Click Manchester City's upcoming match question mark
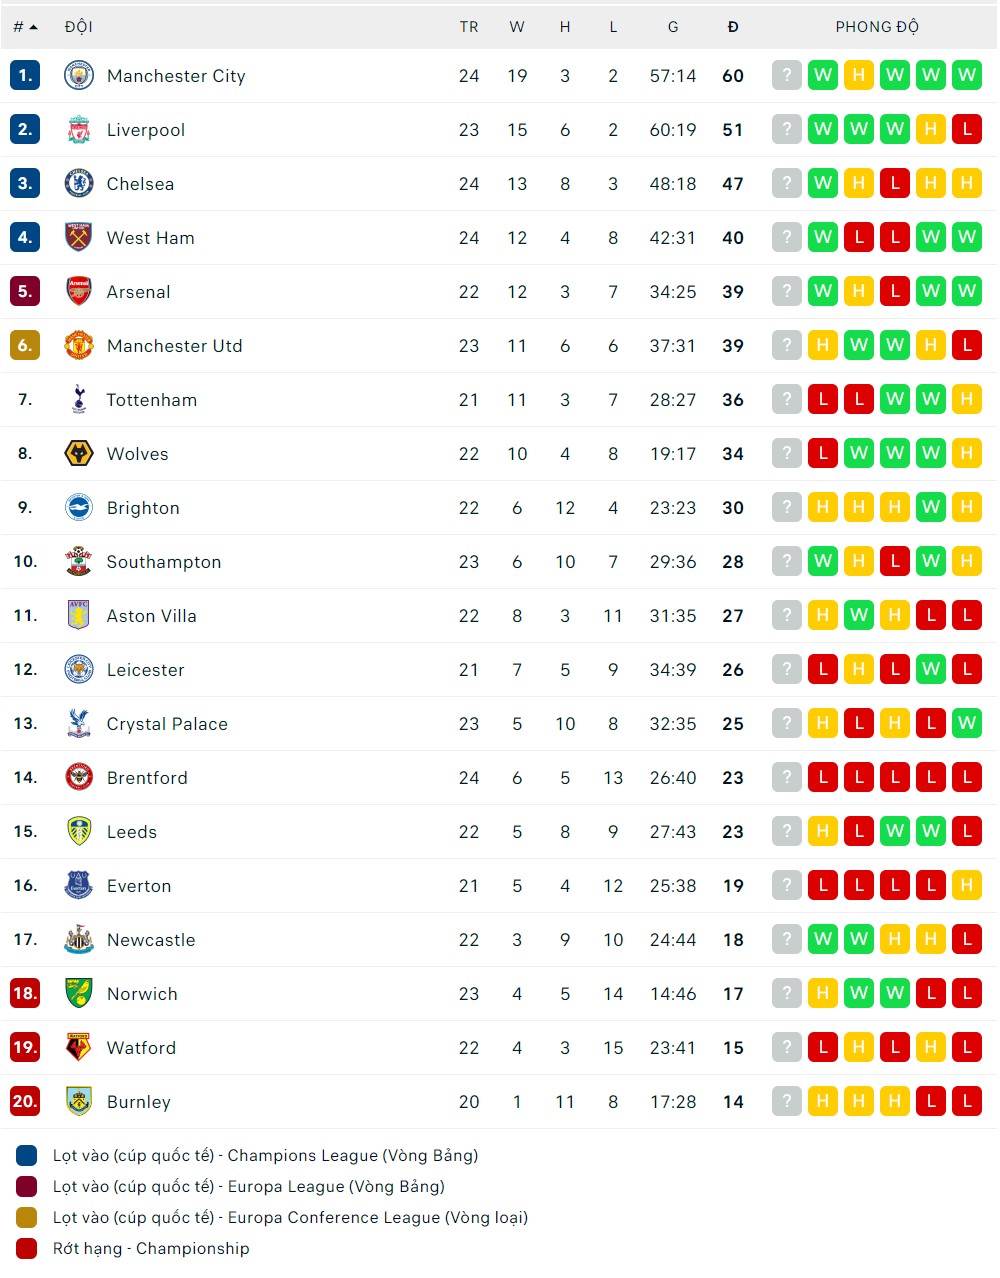The height and width of the screenshot is (1278, 1000). tap(787, 75)
